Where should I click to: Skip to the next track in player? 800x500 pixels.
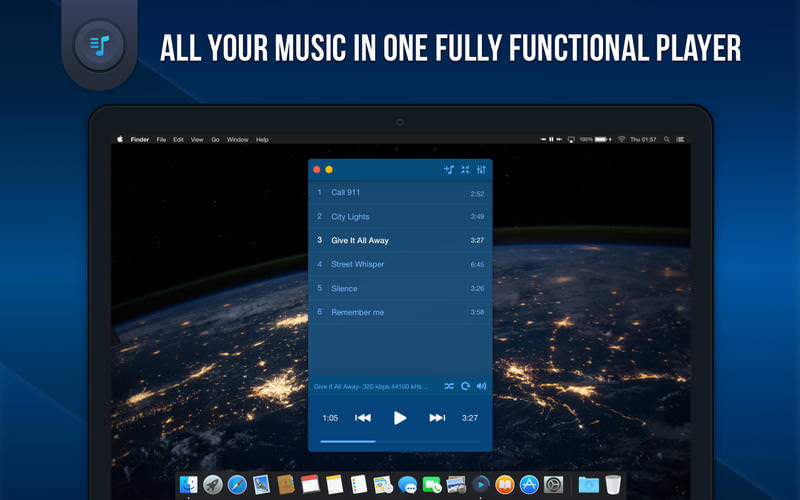[437, 418]
